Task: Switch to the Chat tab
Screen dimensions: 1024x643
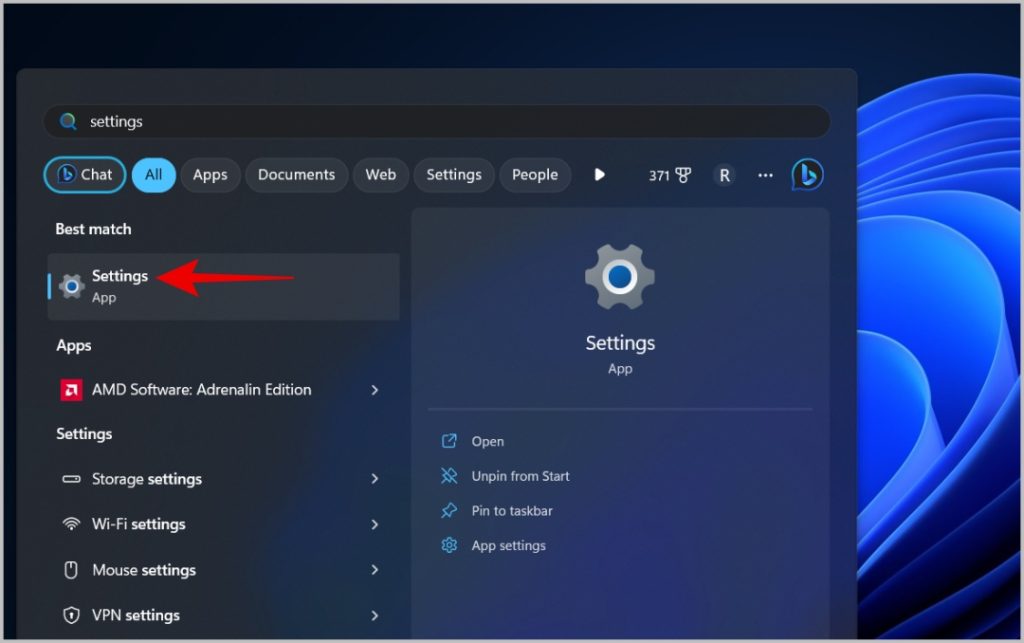Action: [x=85, y=174]
